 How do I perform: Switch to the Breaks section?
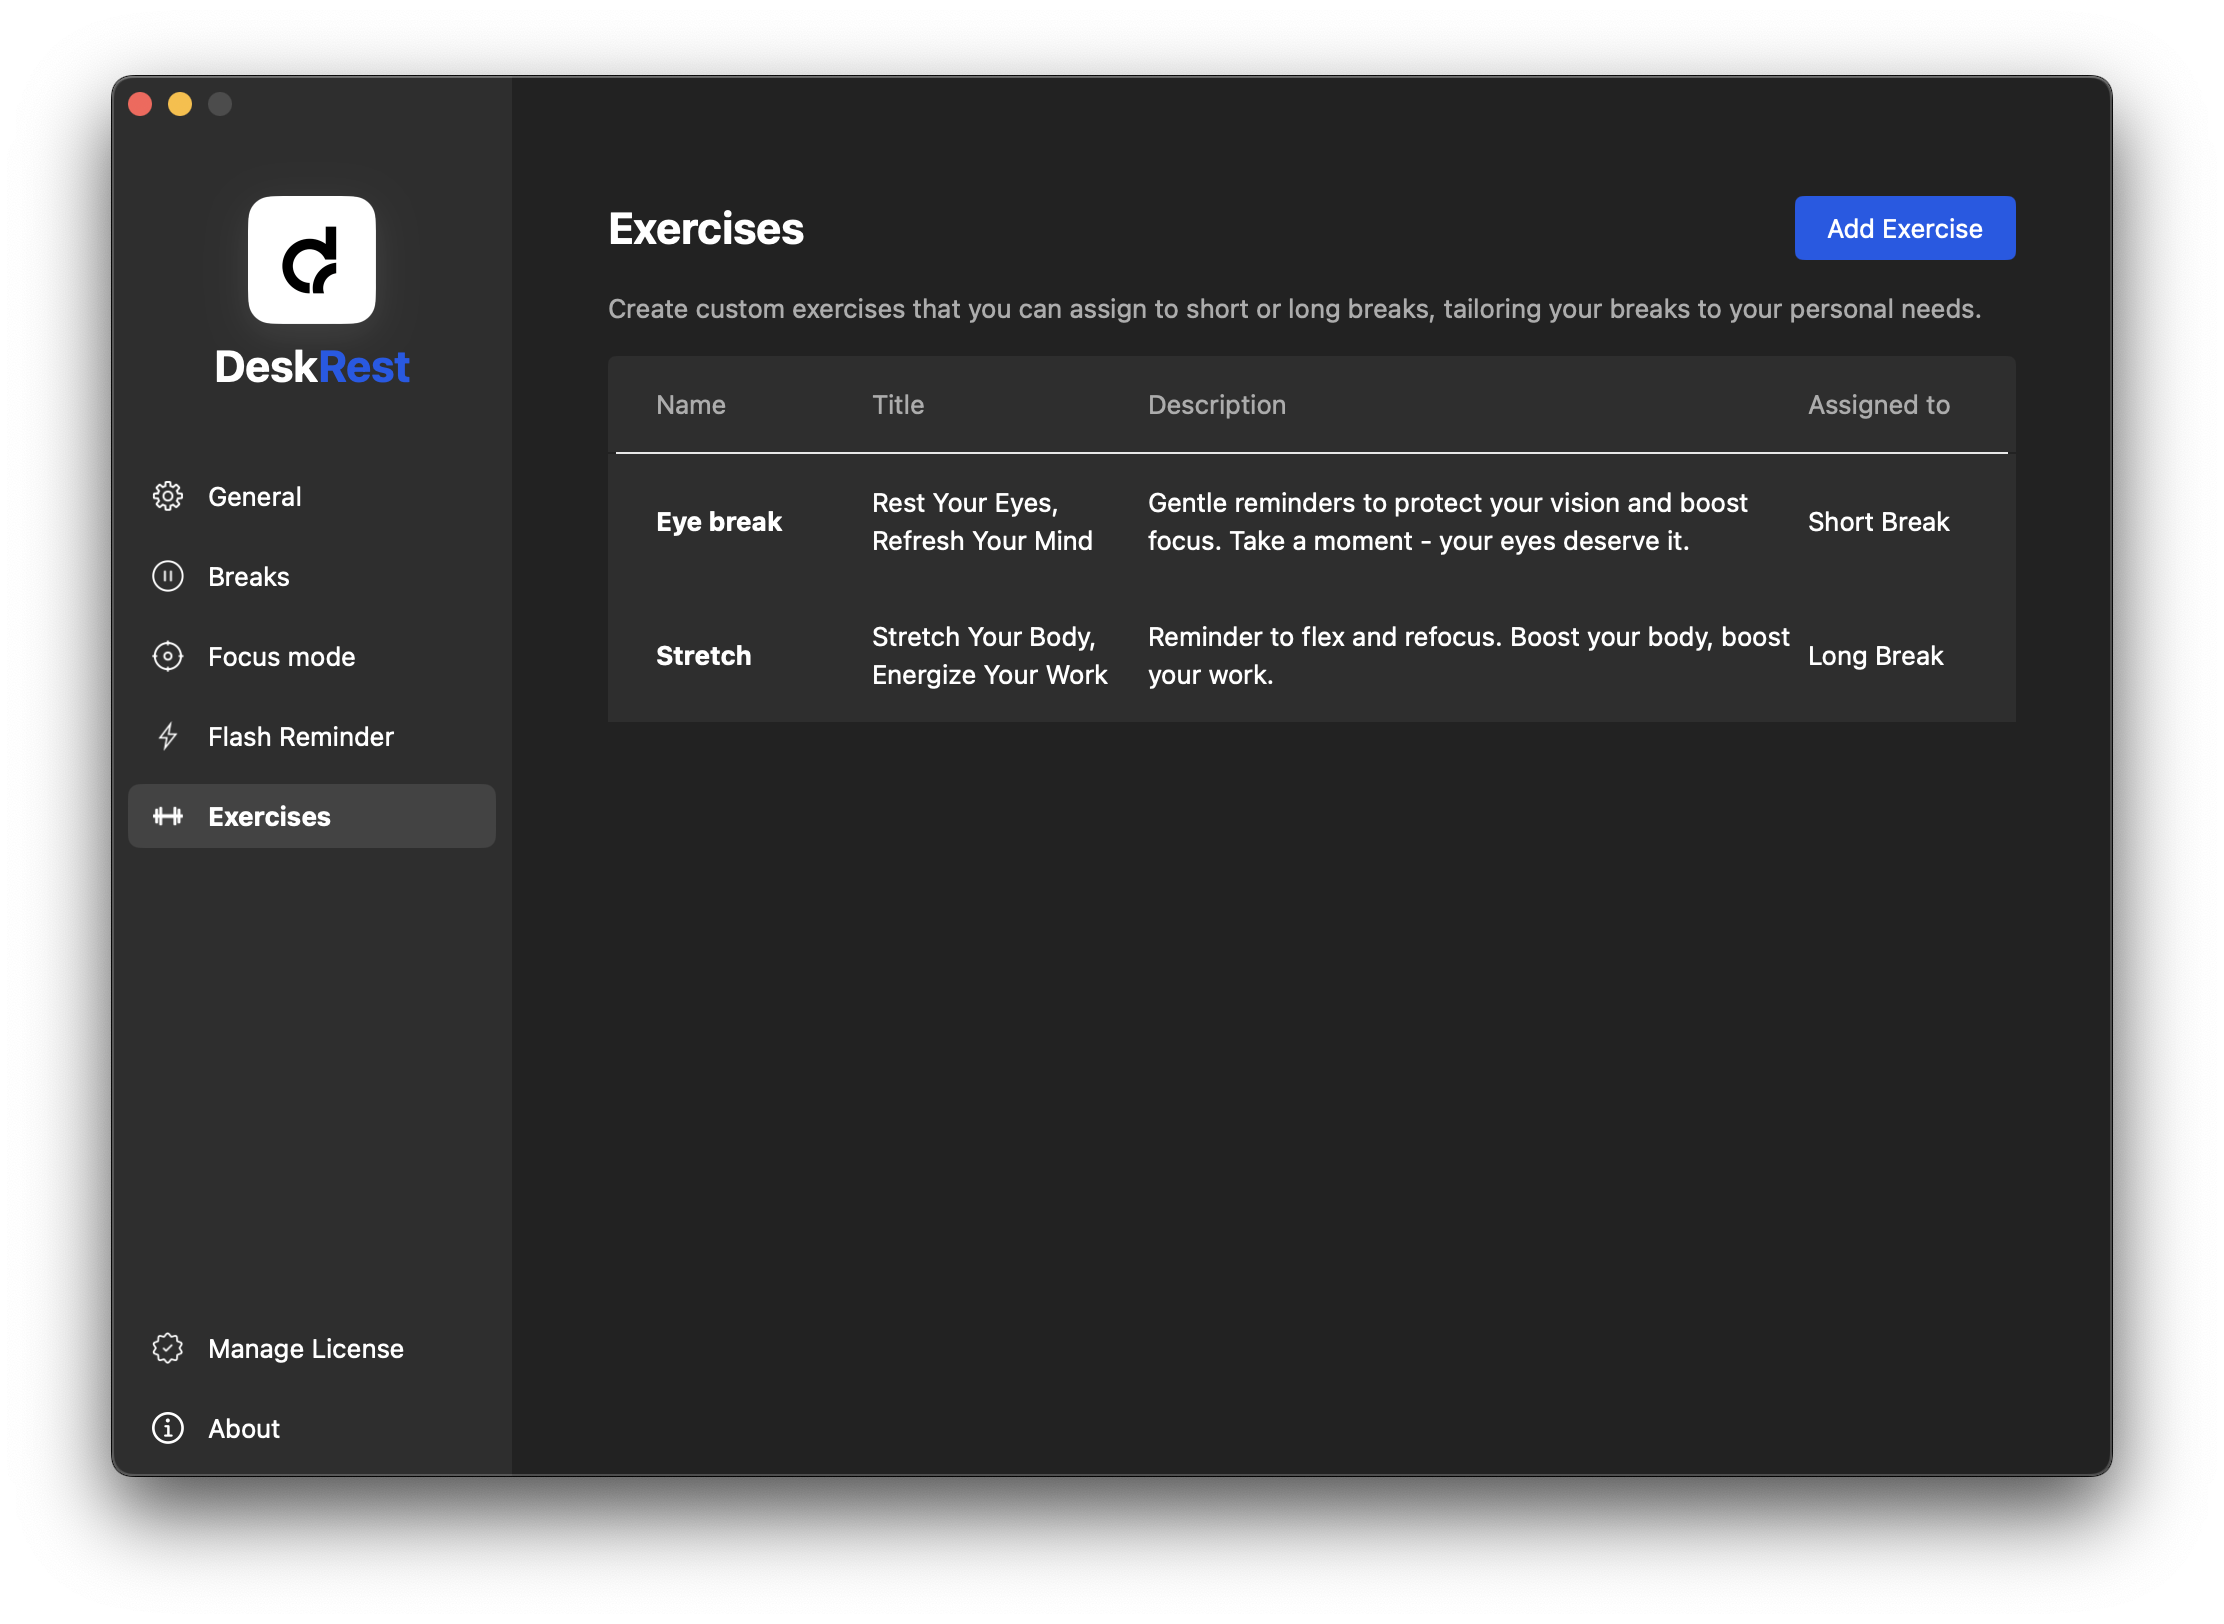(x=248, y=576)
